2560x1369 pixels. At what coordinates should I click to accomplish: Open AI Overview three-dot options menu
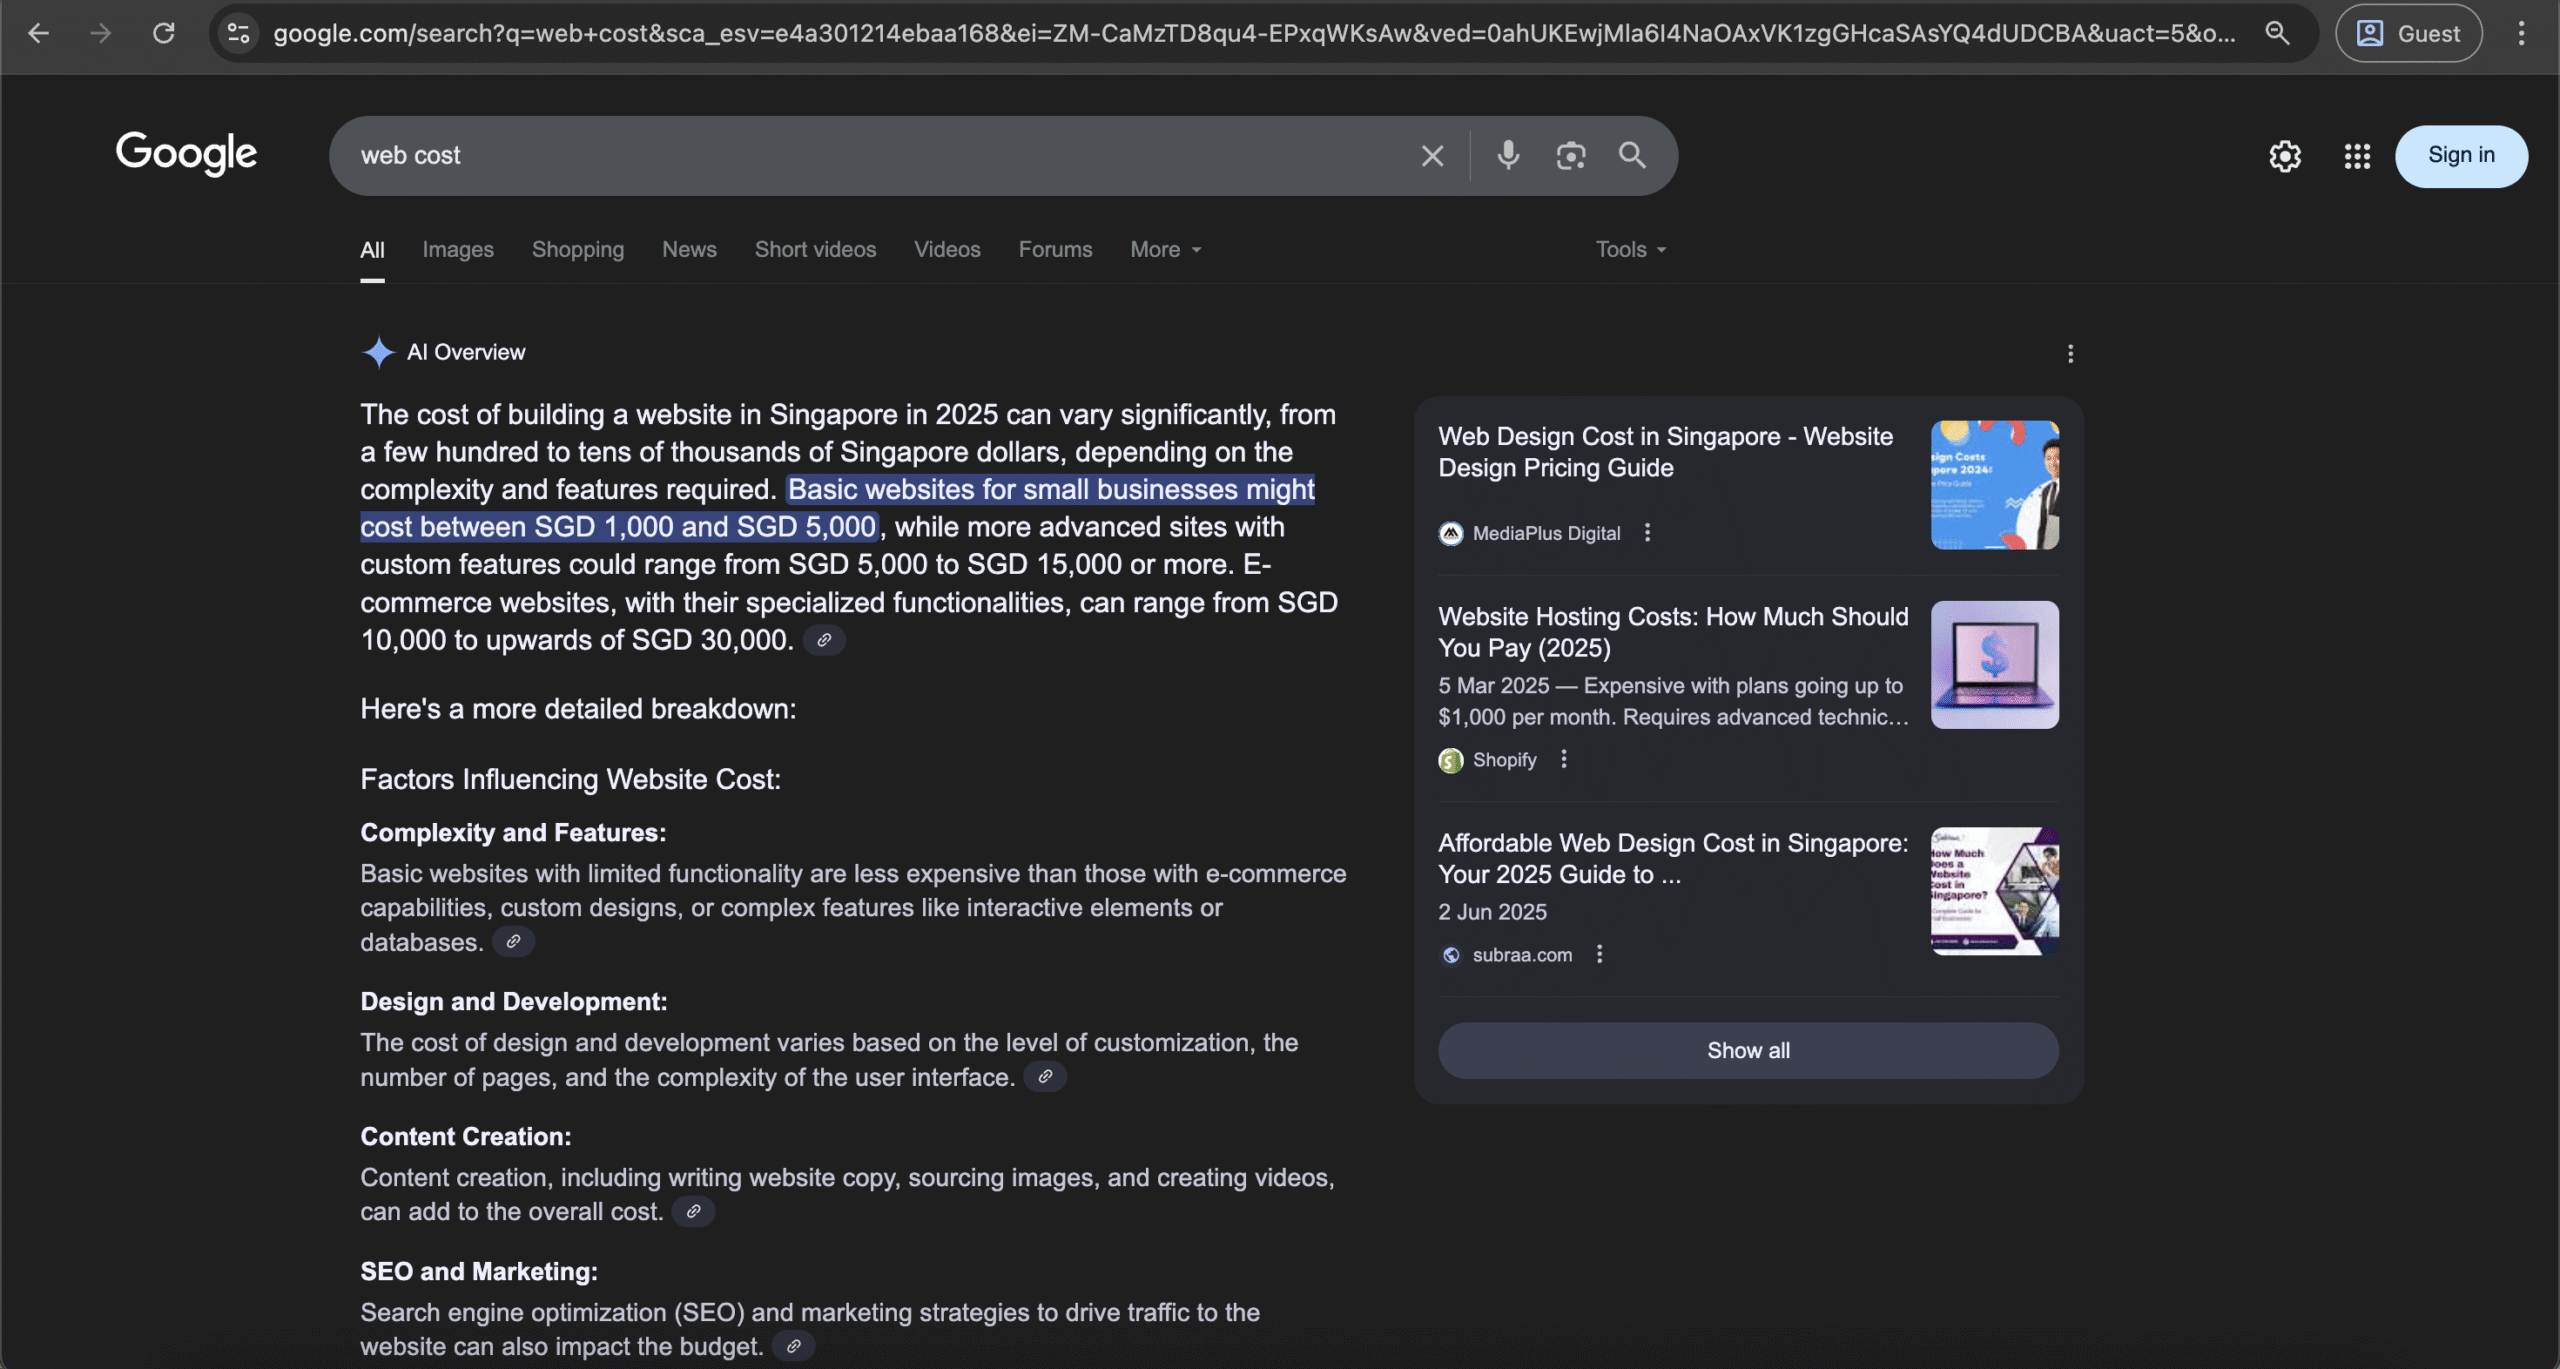2070,354
